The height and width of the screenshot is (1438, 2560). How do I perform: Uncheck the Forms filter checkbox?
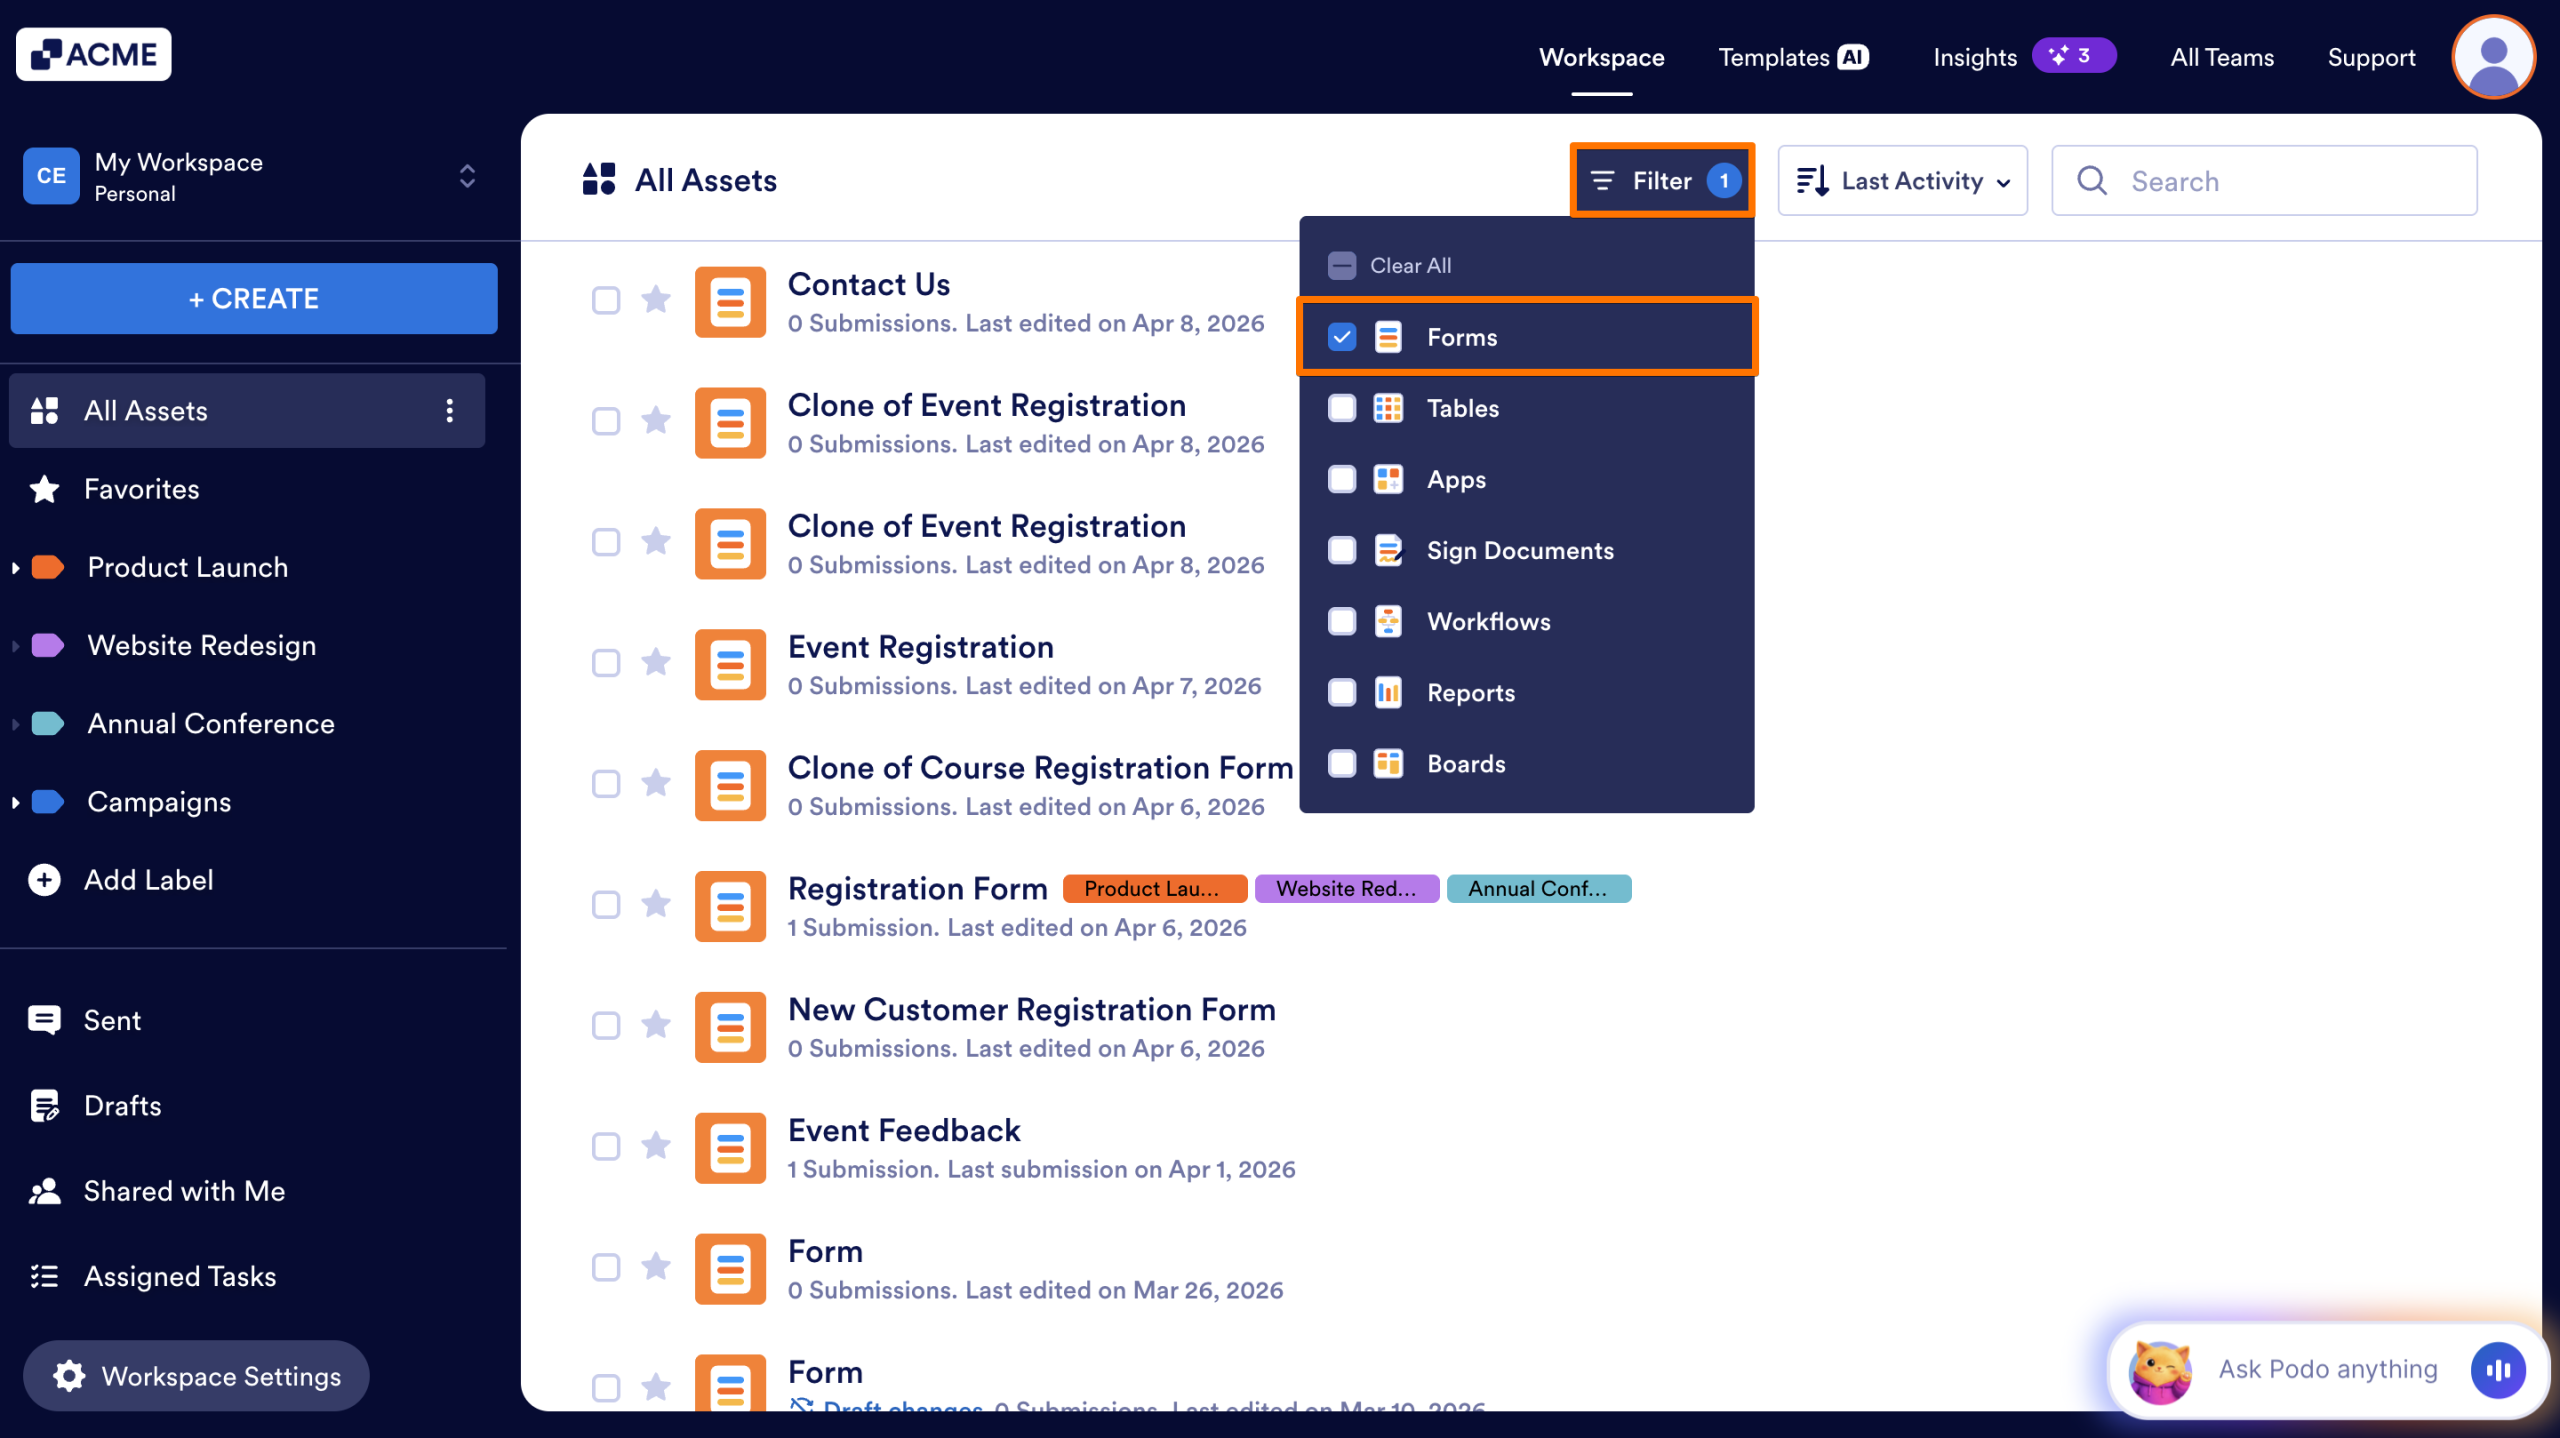click(x=1342, y=337)
